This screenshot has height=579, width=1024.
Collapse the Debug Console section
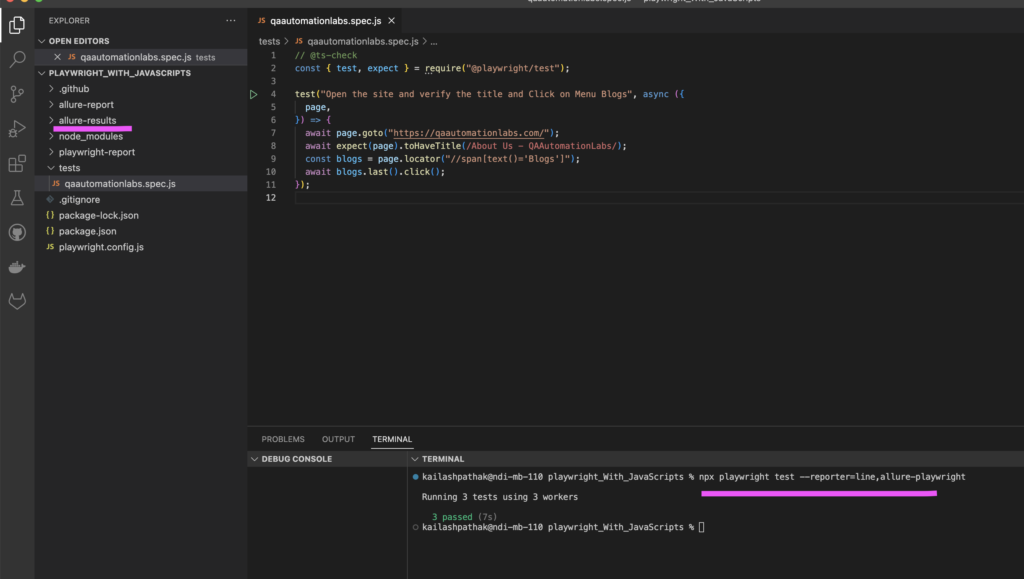click(254, 459)
